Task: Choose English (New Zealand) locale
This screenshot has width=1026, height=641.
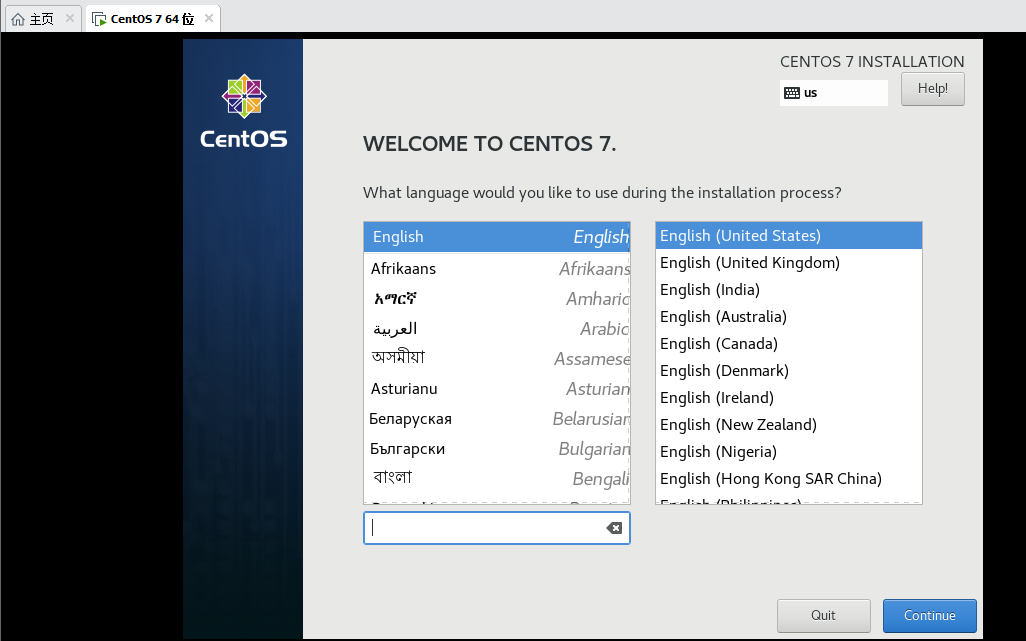Action: pos(788,424)
